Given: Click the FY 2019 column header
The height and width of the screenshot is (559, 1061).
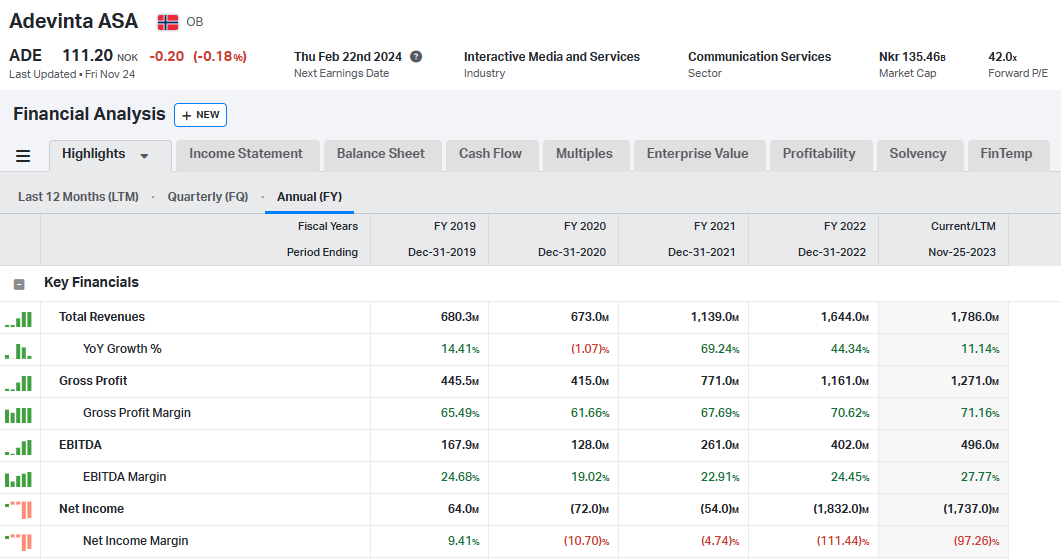Looking at the screenshot, I should click(x=455, y=226).
